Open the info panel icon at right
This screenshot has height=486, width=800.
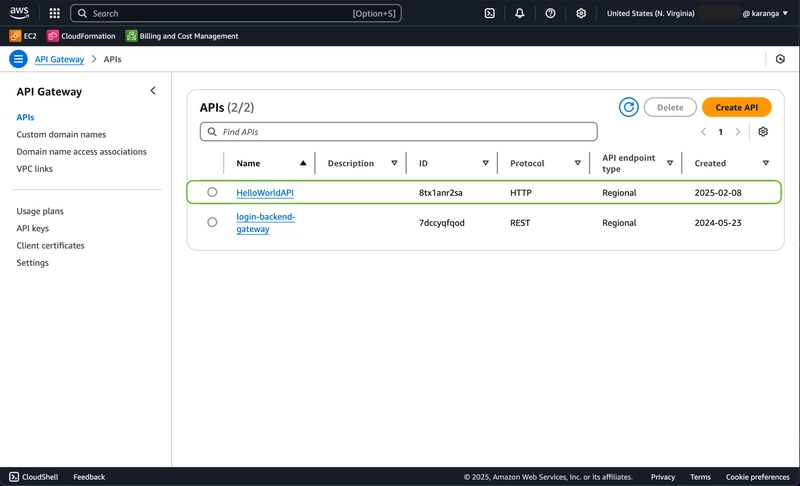pos(780,59)
